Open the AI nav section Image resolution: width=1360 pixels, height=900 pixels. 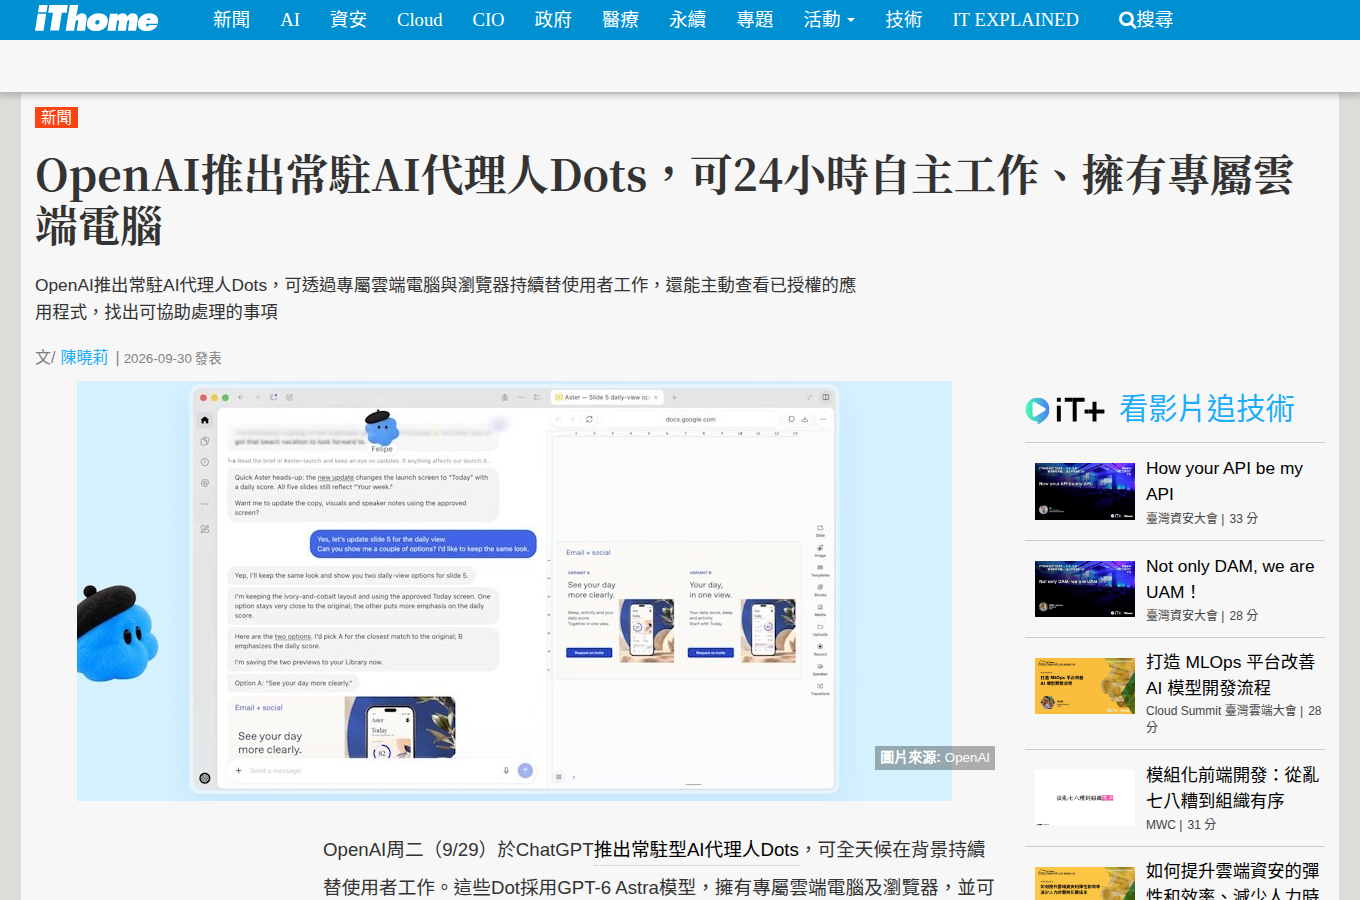(x=290, y=20)
